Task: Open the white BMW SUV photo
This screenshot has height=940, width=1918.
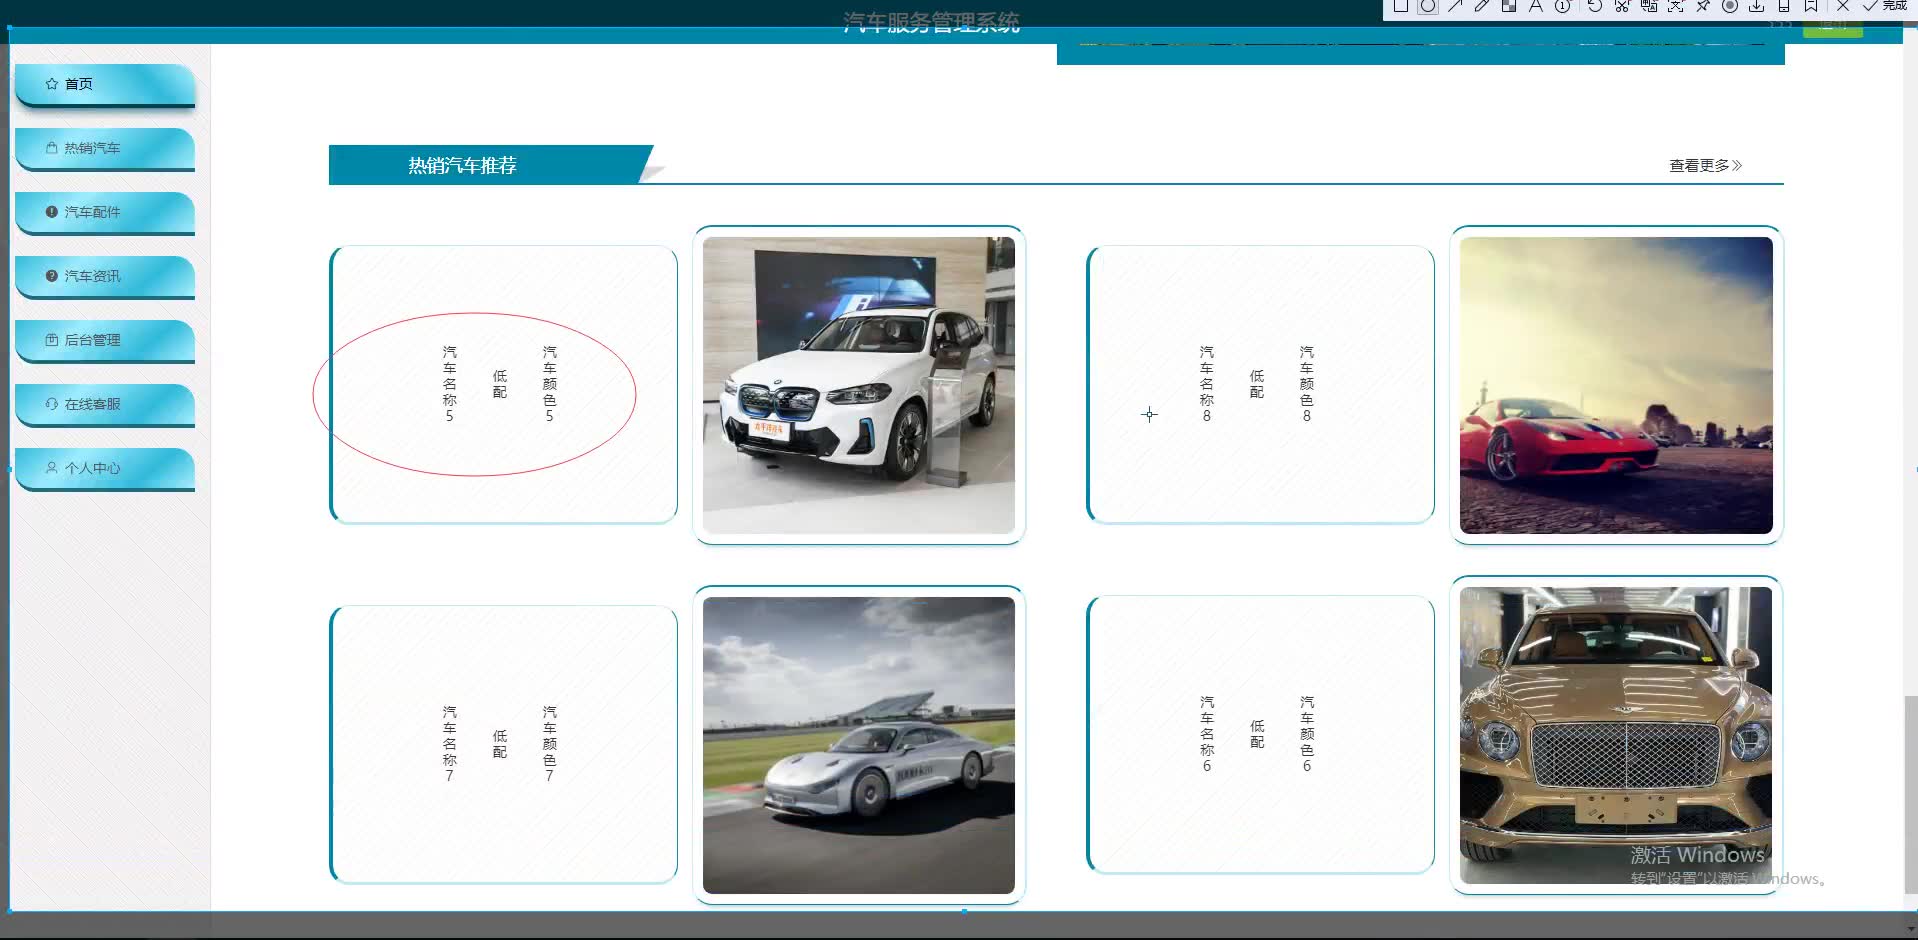Action: tap(859, 385)
